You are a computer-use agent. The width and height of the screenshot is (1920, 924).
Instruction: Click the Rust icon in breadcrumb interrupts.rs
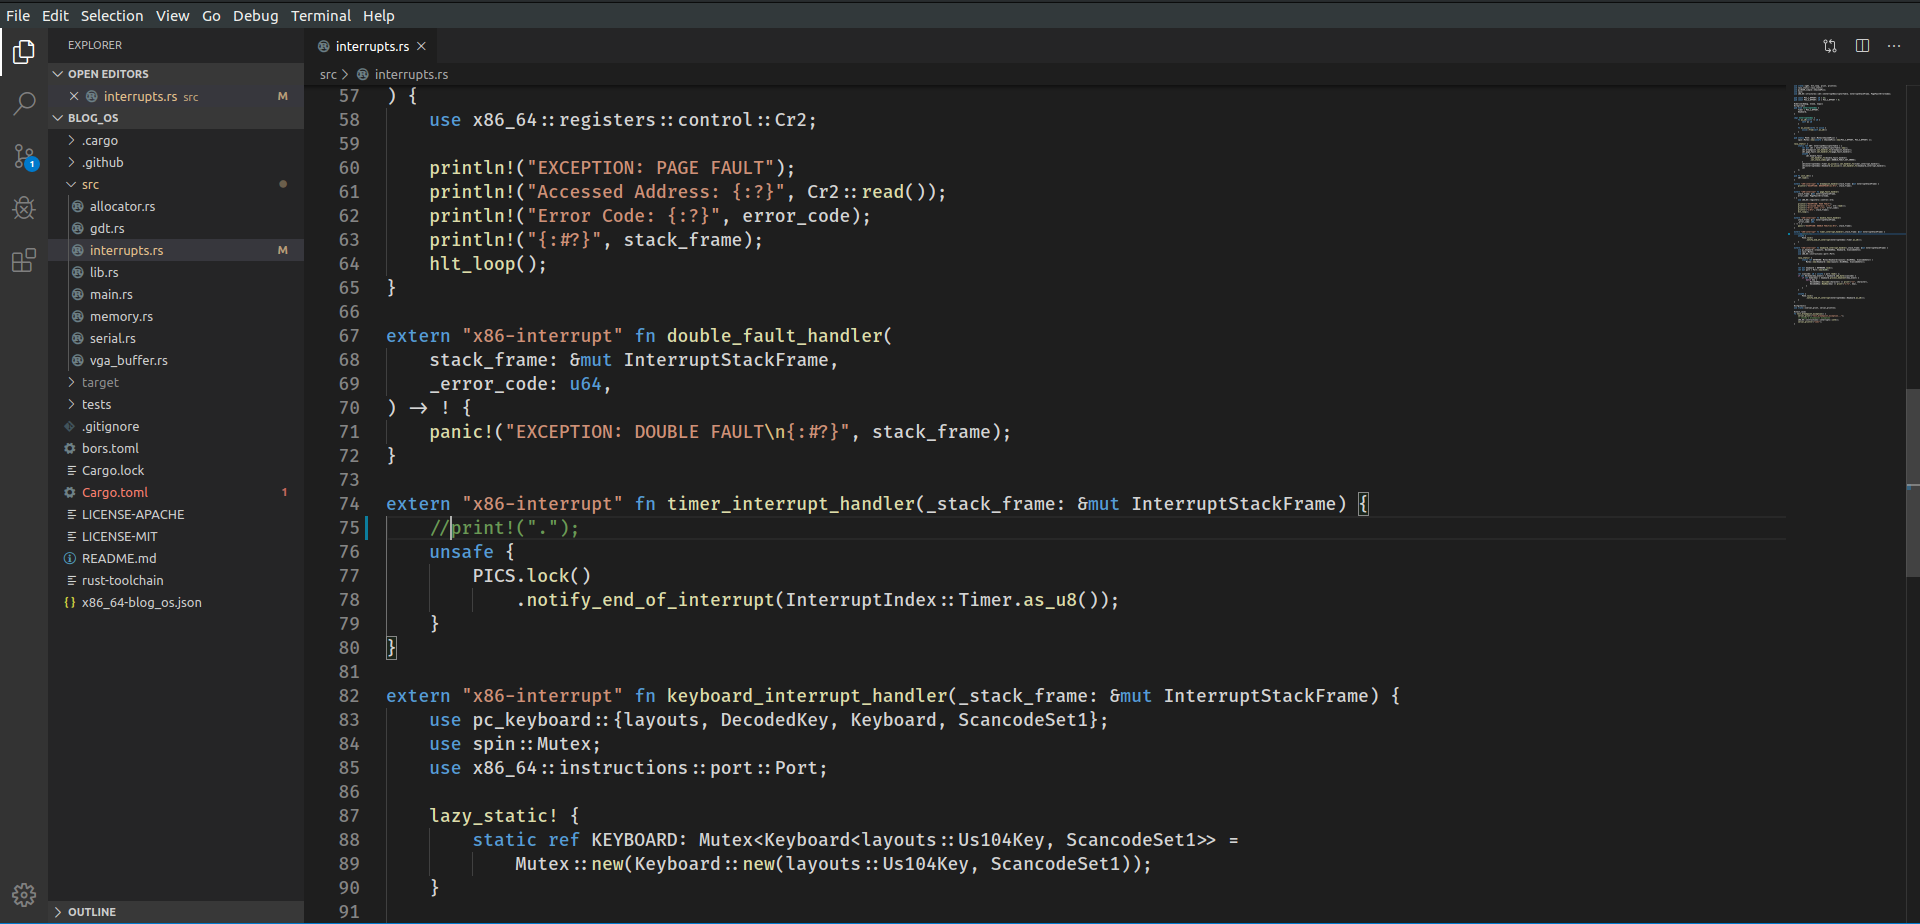click(x=363, y=74)
